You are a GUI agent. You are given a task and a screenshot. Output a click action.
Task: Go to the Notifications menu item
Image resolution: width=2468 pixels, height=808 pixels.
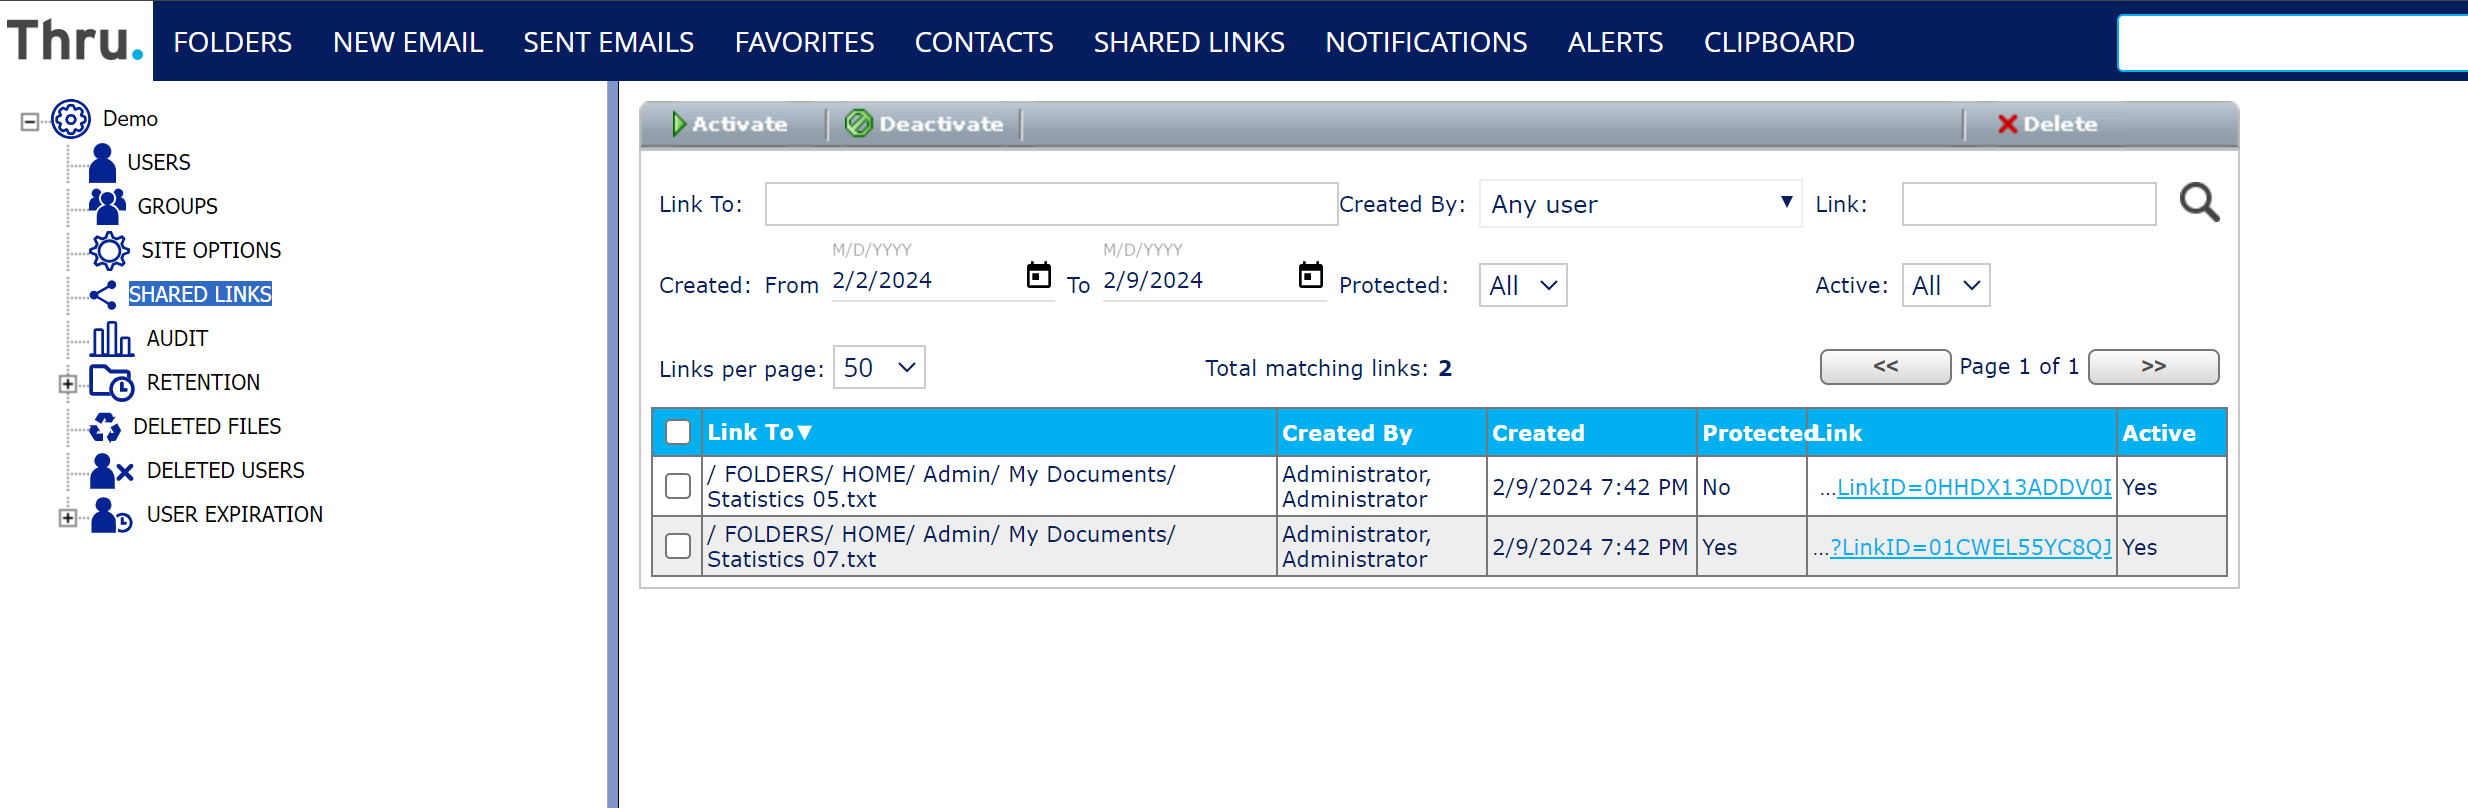1426,42
